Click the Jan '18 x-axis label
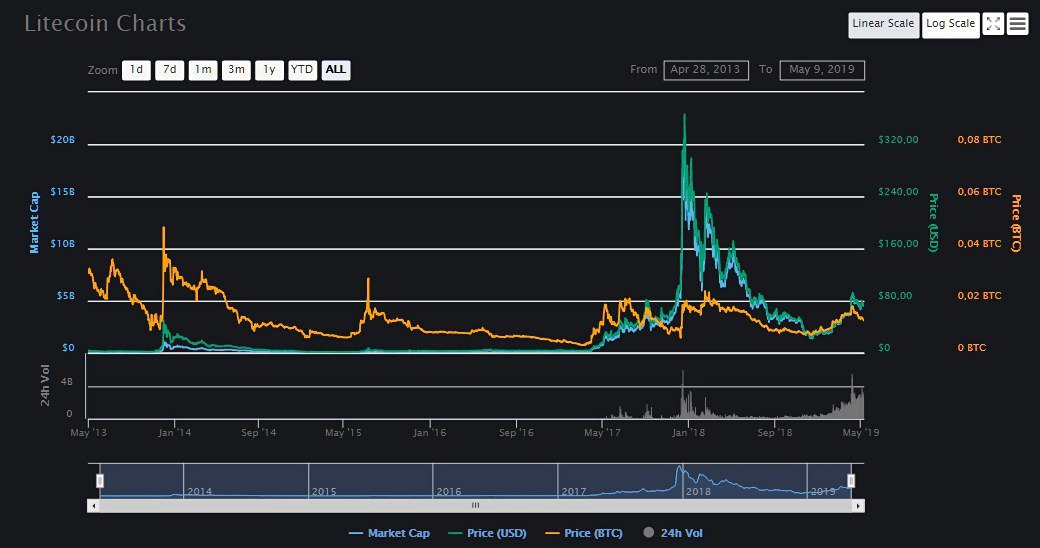Viewport: 1040px width, 548px height. [688, 433]
